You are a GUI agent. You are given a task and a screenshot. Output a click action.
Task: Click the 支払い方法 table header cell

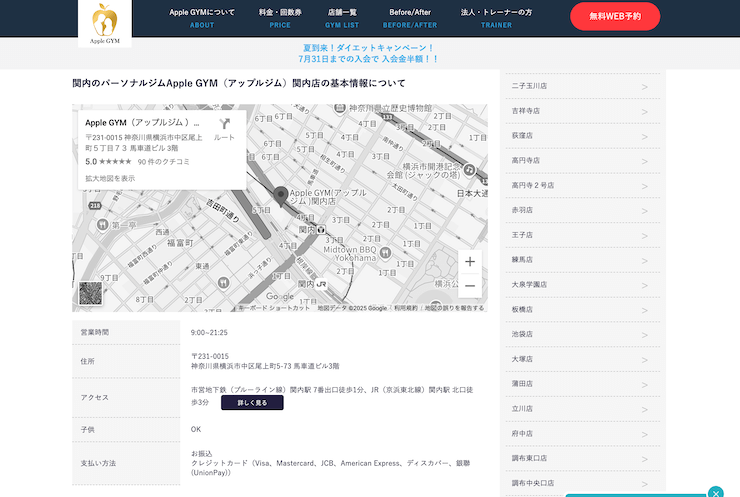pyautogui.click(x=126, y=463)
